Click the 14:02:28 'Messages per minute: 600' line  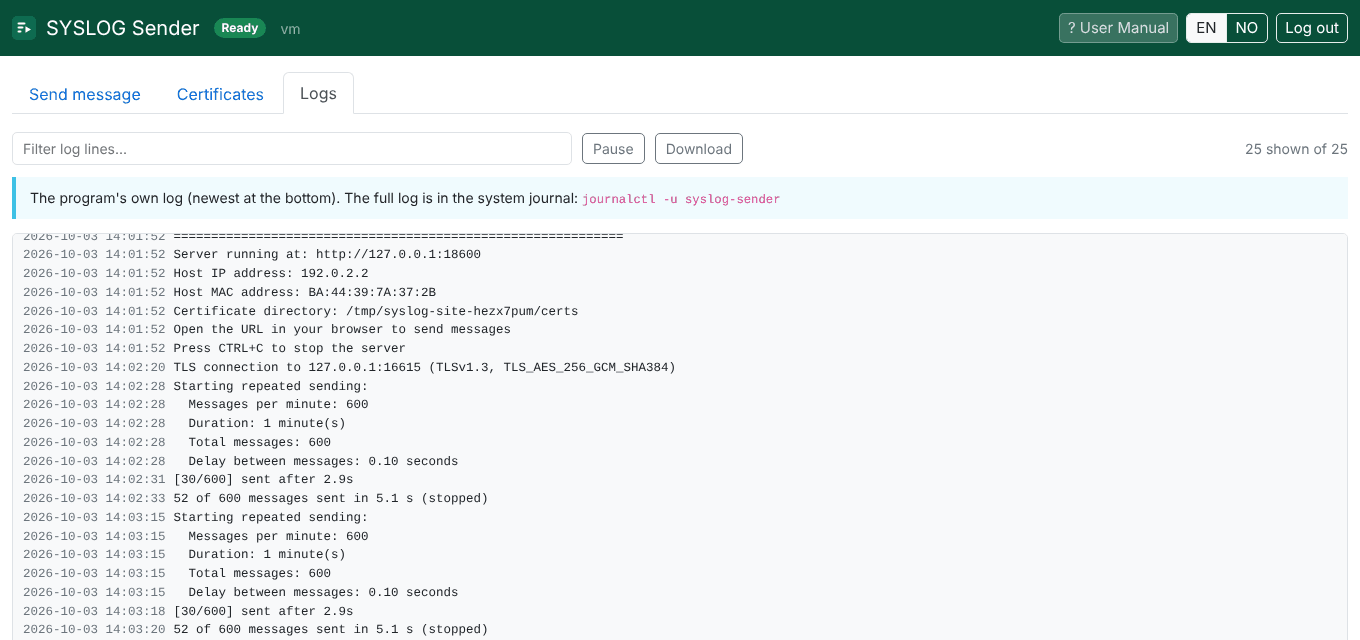click(x=196, y=404)
